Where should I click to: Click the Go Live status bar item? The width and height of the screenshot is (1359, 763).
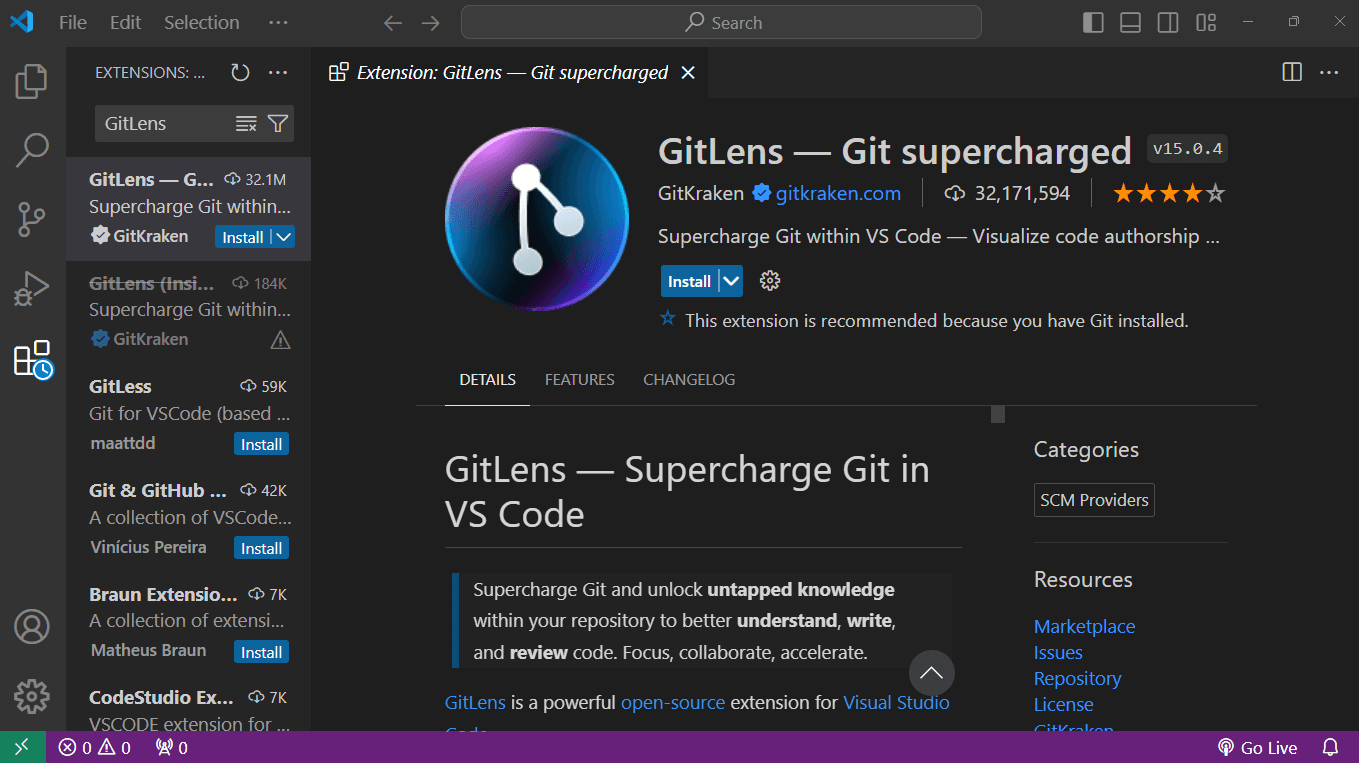click(x=1257, y=747)
